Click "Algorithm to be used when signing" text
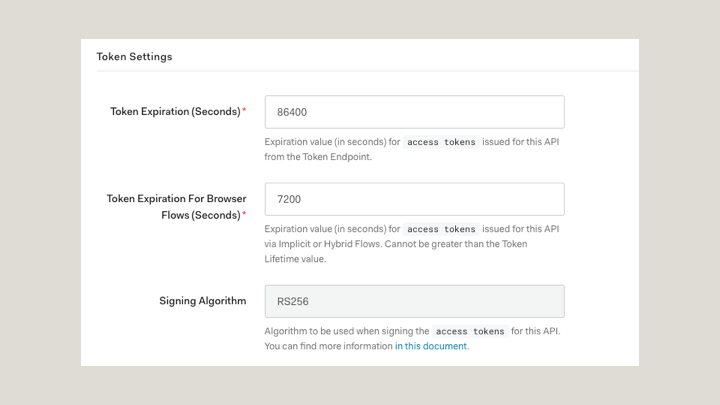Viewport: 720px width, 405px height. tap(346, 332)
